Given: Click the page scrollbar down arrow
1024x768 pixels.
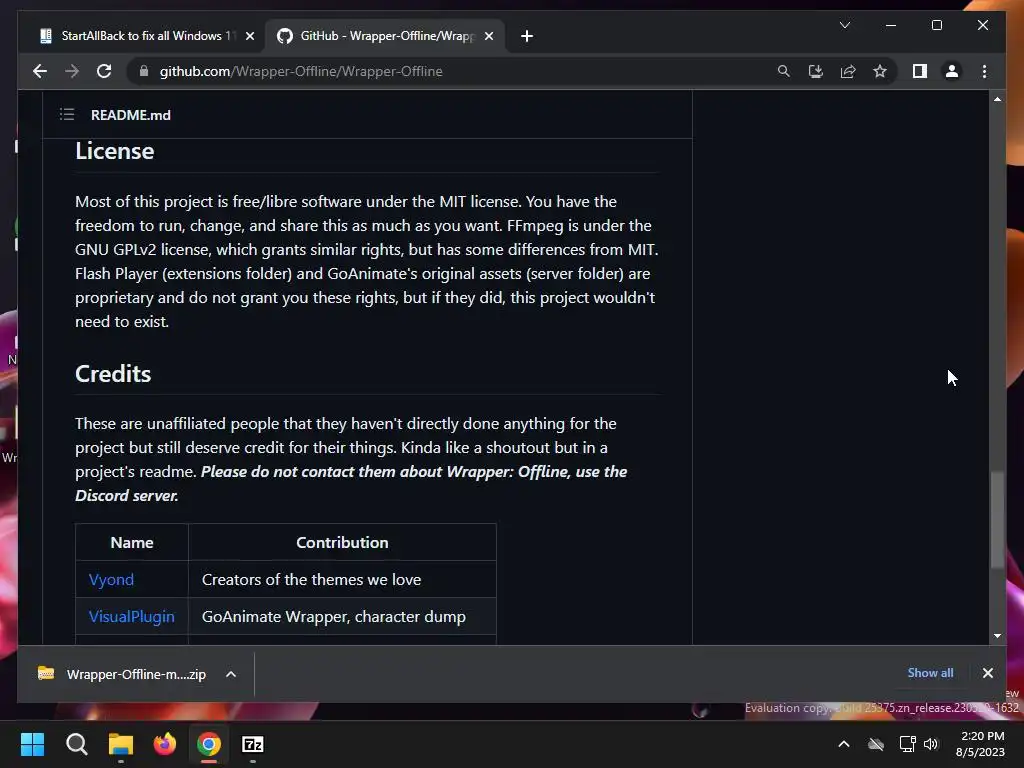Looking at the screenshot, I should coord(997,635).
